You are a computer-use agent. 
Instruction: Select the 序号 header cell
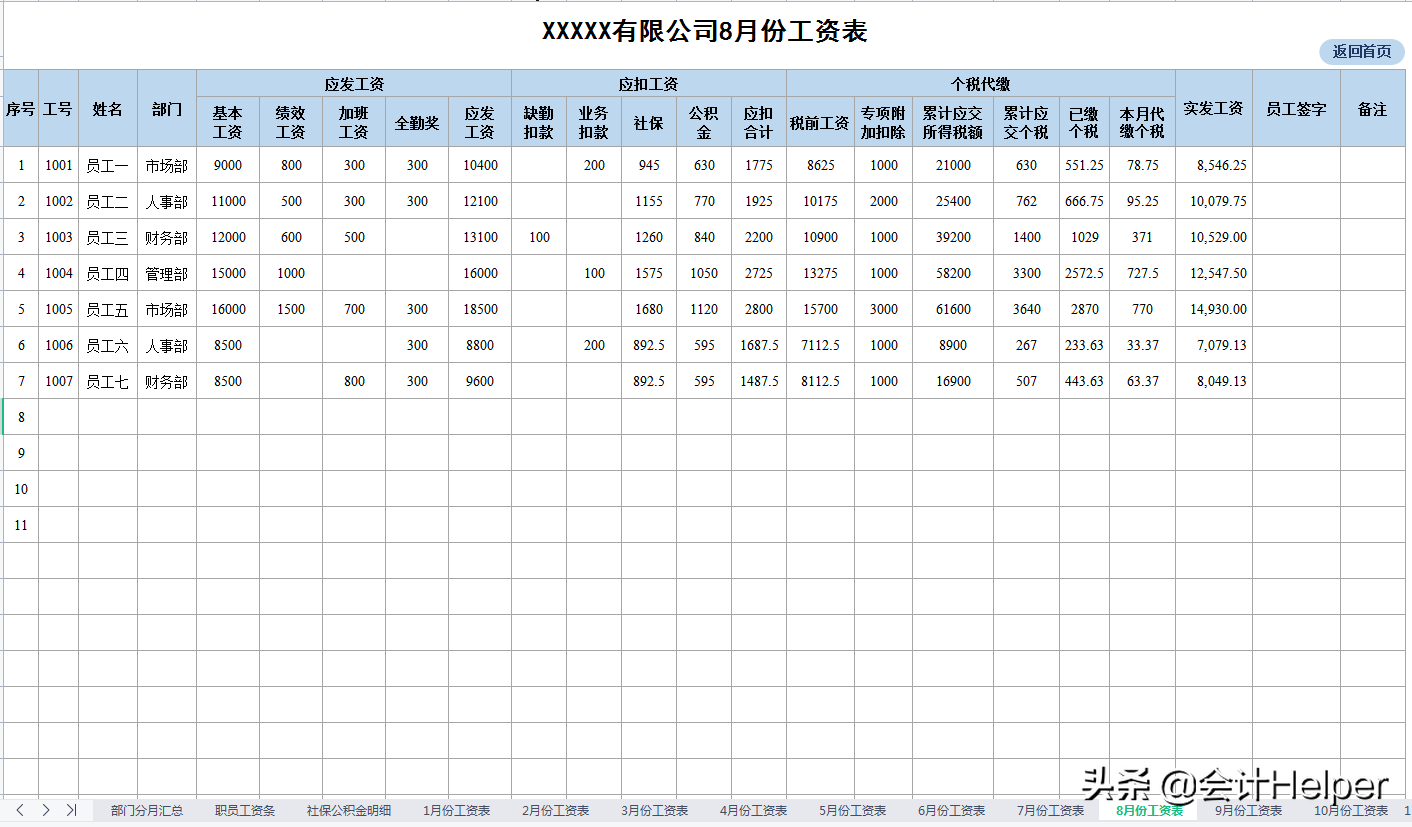(x=21, y=109)
